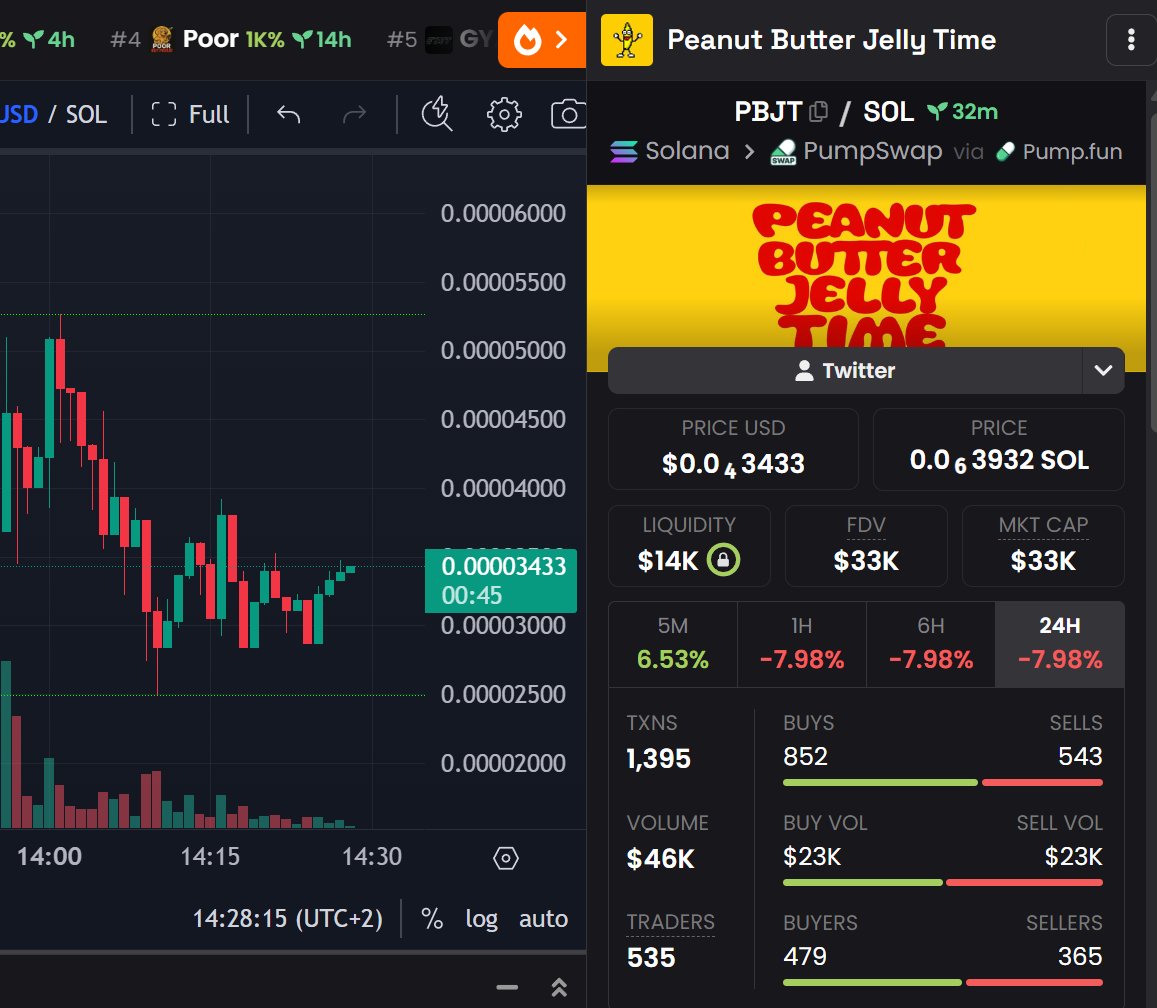Click the buyers versus sellers bar
Screen dimensions: 1157x1008
942,983
